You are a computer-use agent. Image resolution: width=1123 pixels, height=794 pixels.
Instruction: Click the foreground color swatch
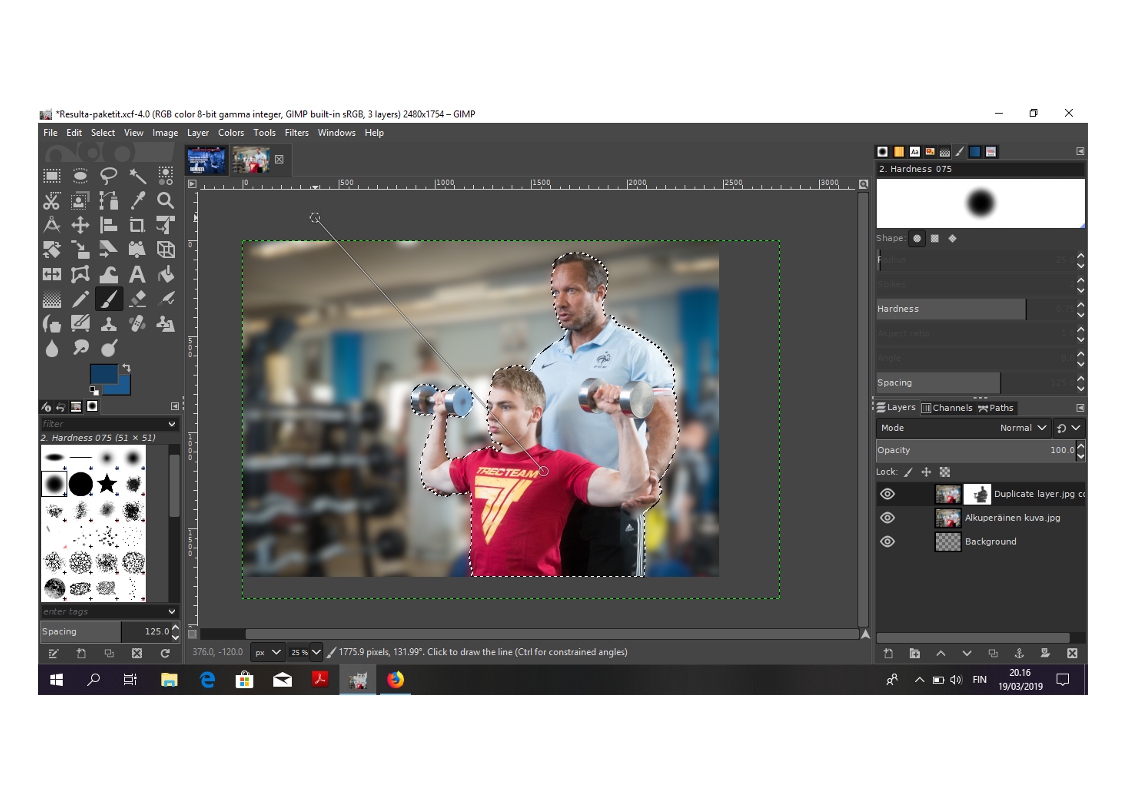[104, 376]
